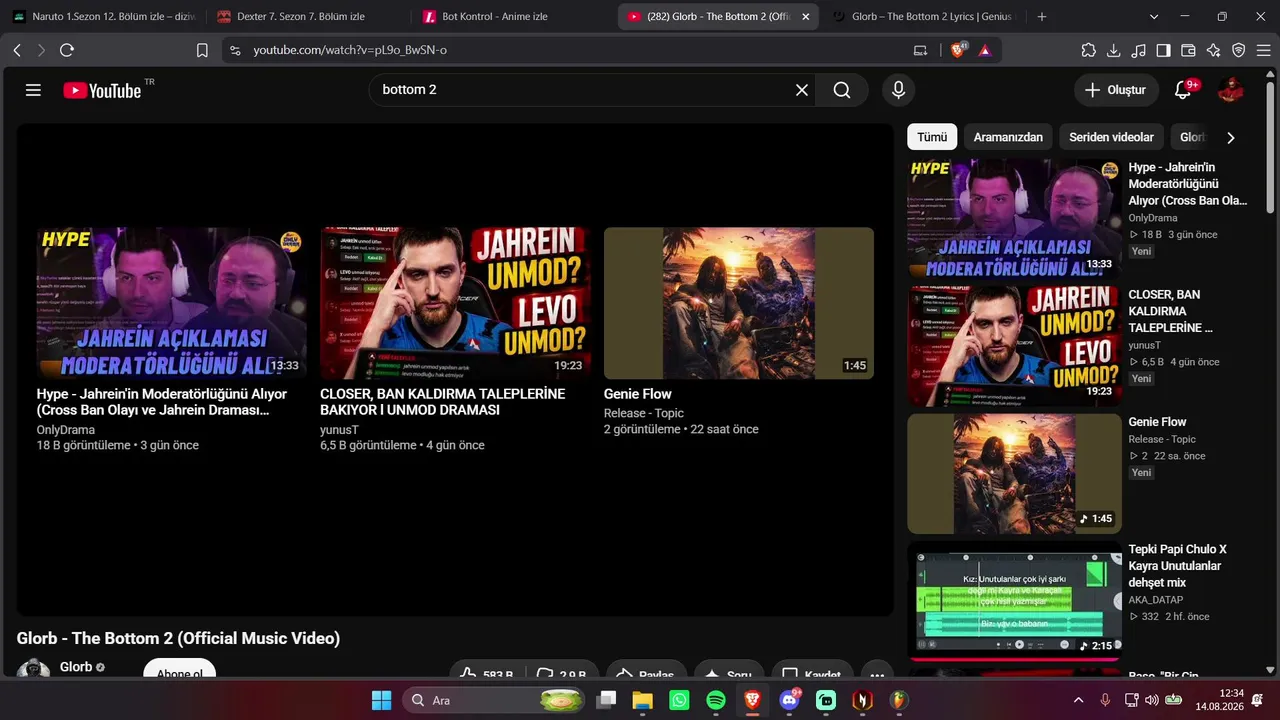Bookmark this page in the address bar
Image resolution: width=1280 pixels, height=720 pixels.
click(202, 50)
